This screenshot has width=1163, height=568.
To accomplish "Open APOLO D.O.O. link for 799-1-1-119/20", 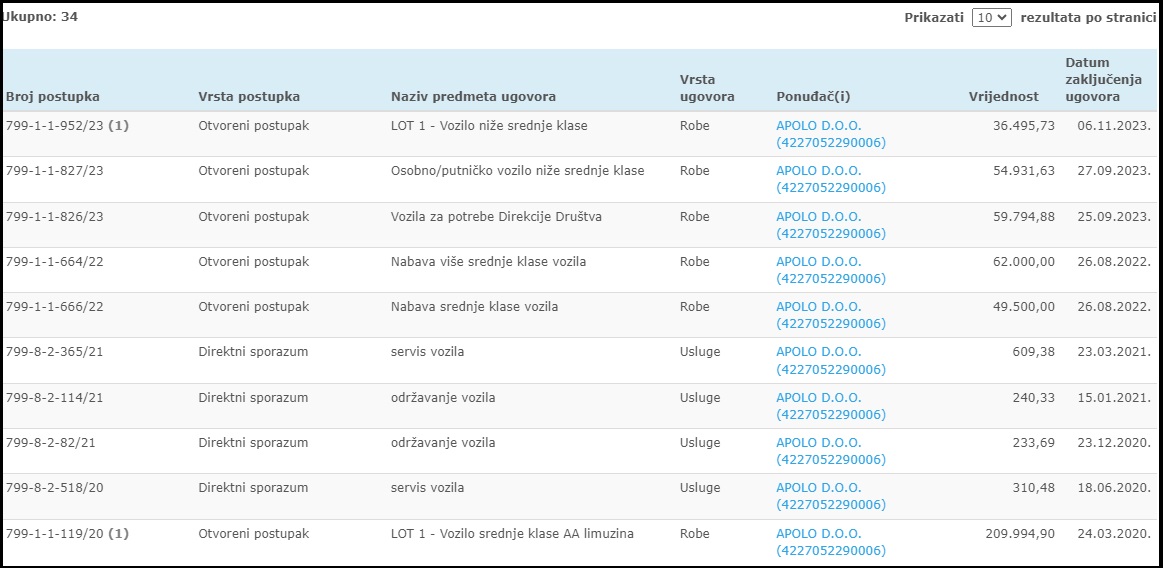I will (x=831, y=543).
